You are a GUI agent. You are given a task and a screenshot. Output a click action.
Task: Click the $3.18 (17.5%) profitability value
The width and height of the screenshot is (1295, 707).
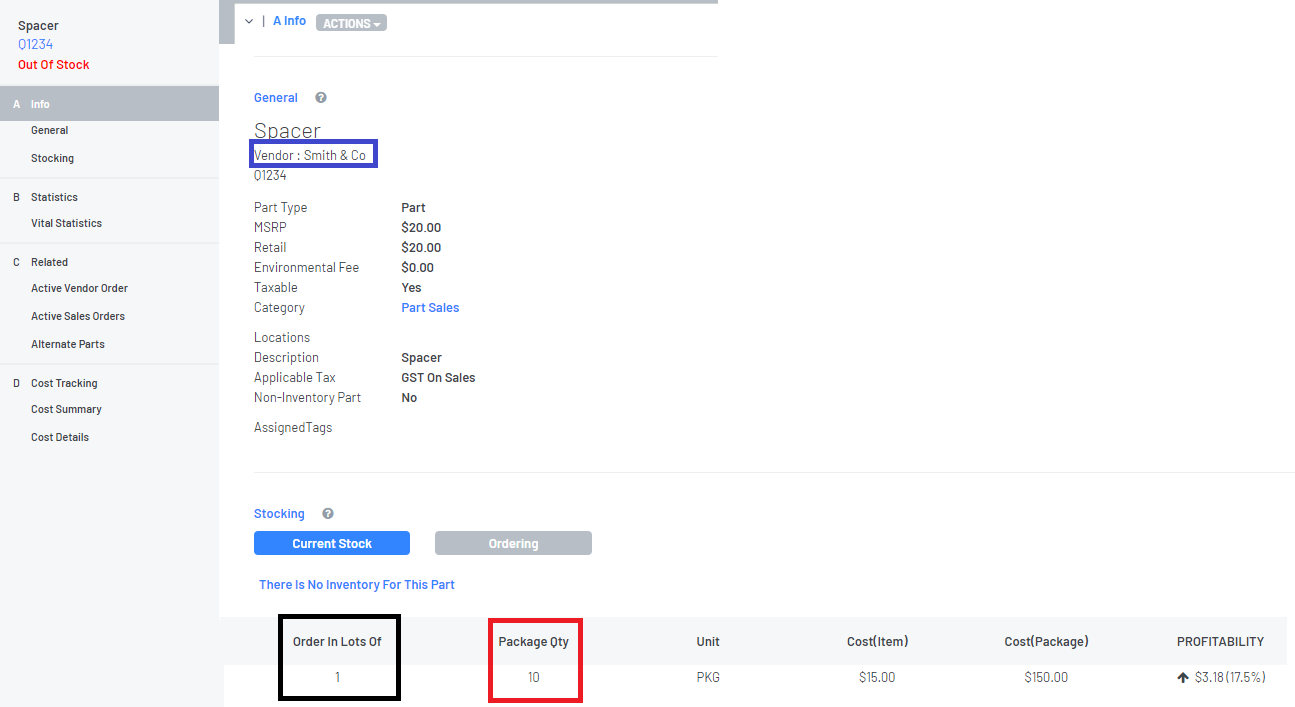(x=1230, y=678)
